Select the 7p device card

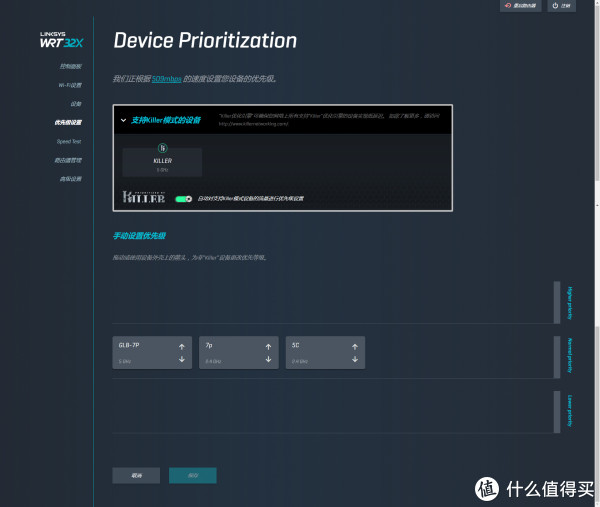(239, 352)
